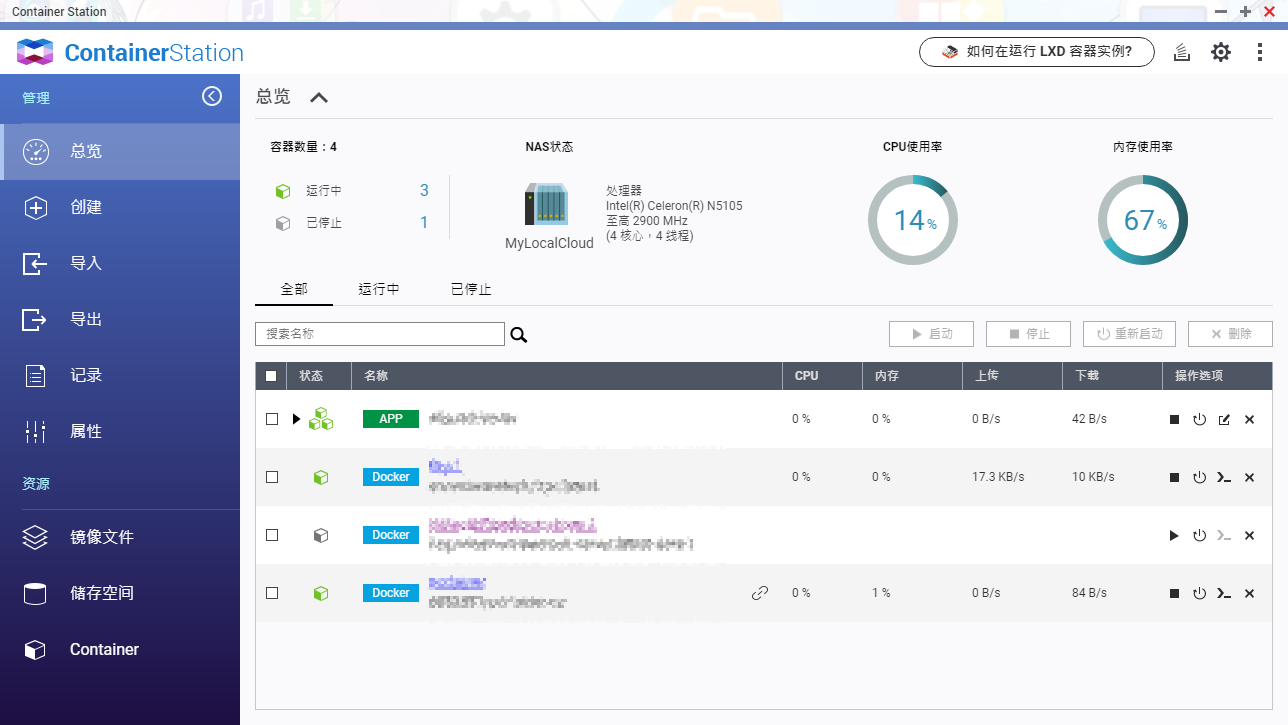Open the settings gear in the header
1288x725 pixels.
pyautogui.click(x=1221, y=52)
